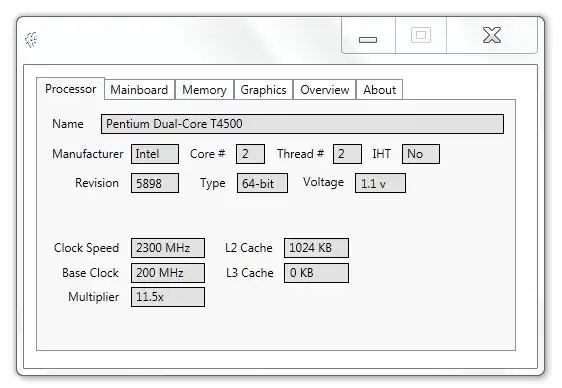Screen dimensions: 562x388
Task: Click the Revision label
Action: pos(97,183)
